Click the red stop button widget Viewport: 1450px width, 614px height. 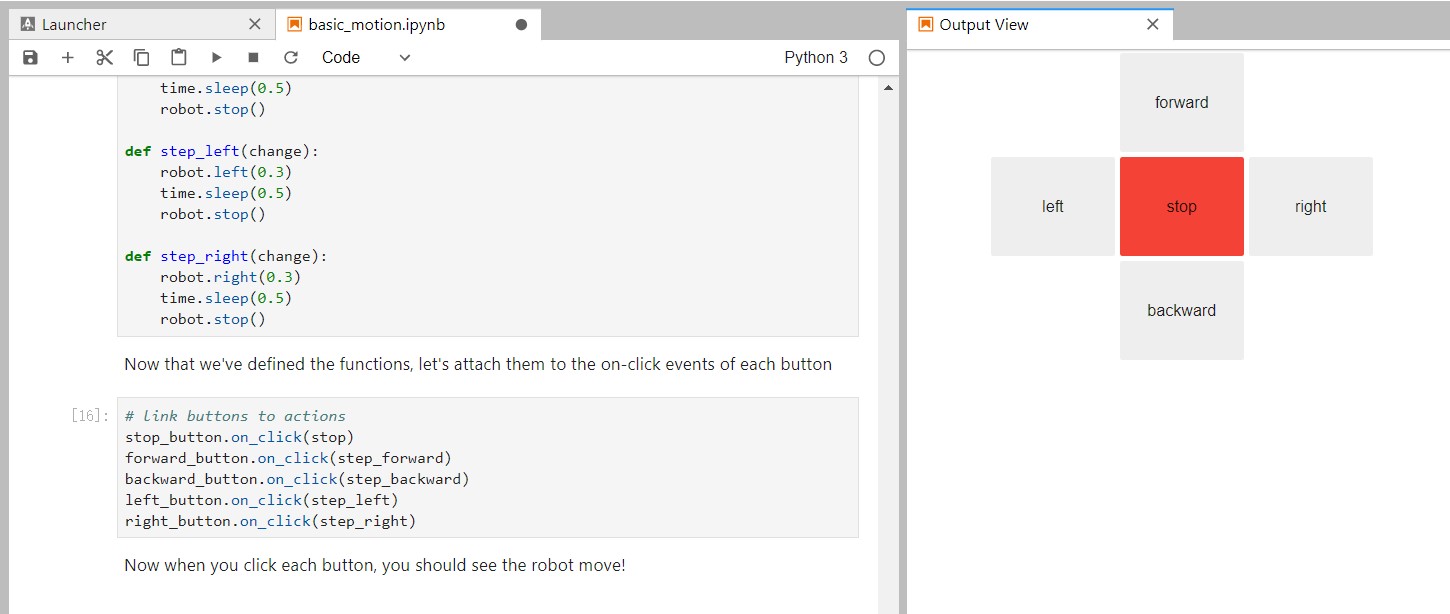click(1182, 206)
